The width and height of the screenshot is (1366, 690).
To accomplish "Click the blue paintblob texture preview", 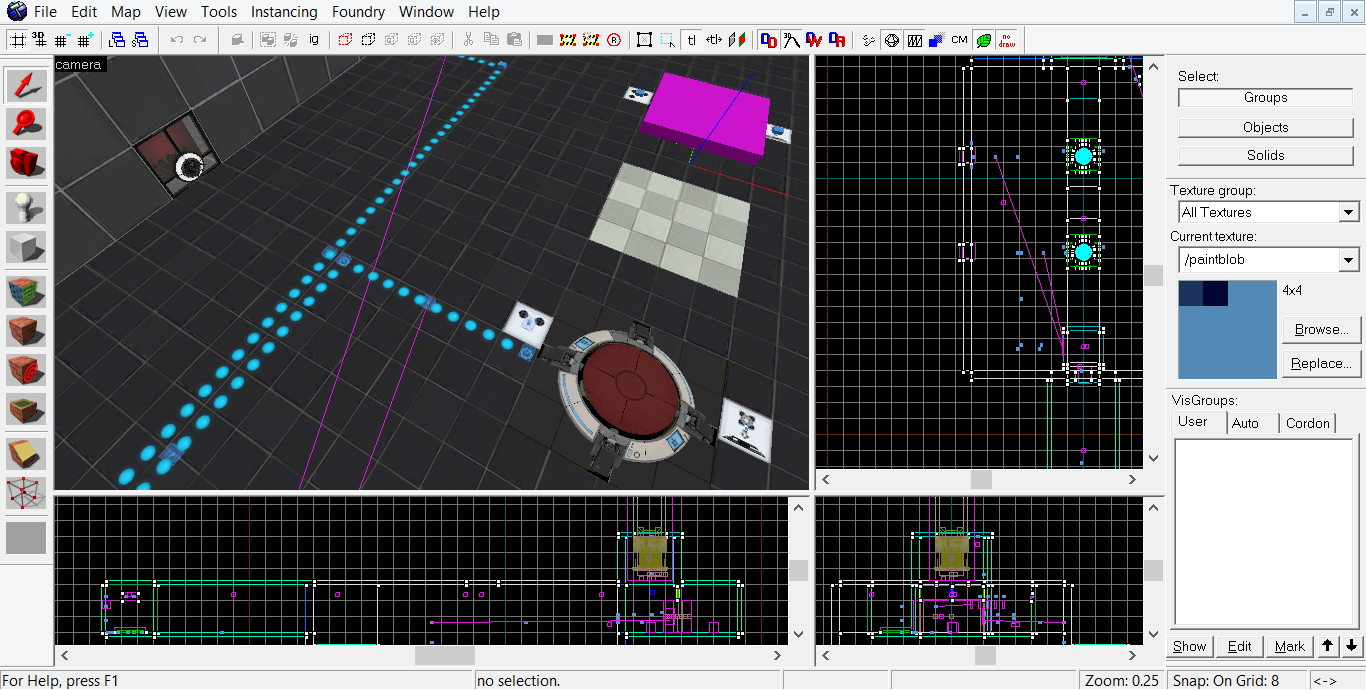I will (1228, 330).
